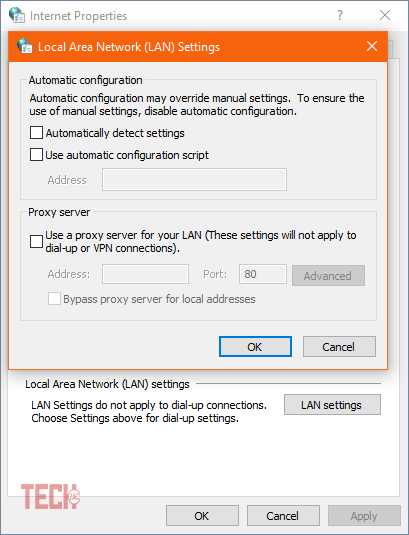Click the Apply button
This screenshot has height=535, width=409.
tap(364, 516)
